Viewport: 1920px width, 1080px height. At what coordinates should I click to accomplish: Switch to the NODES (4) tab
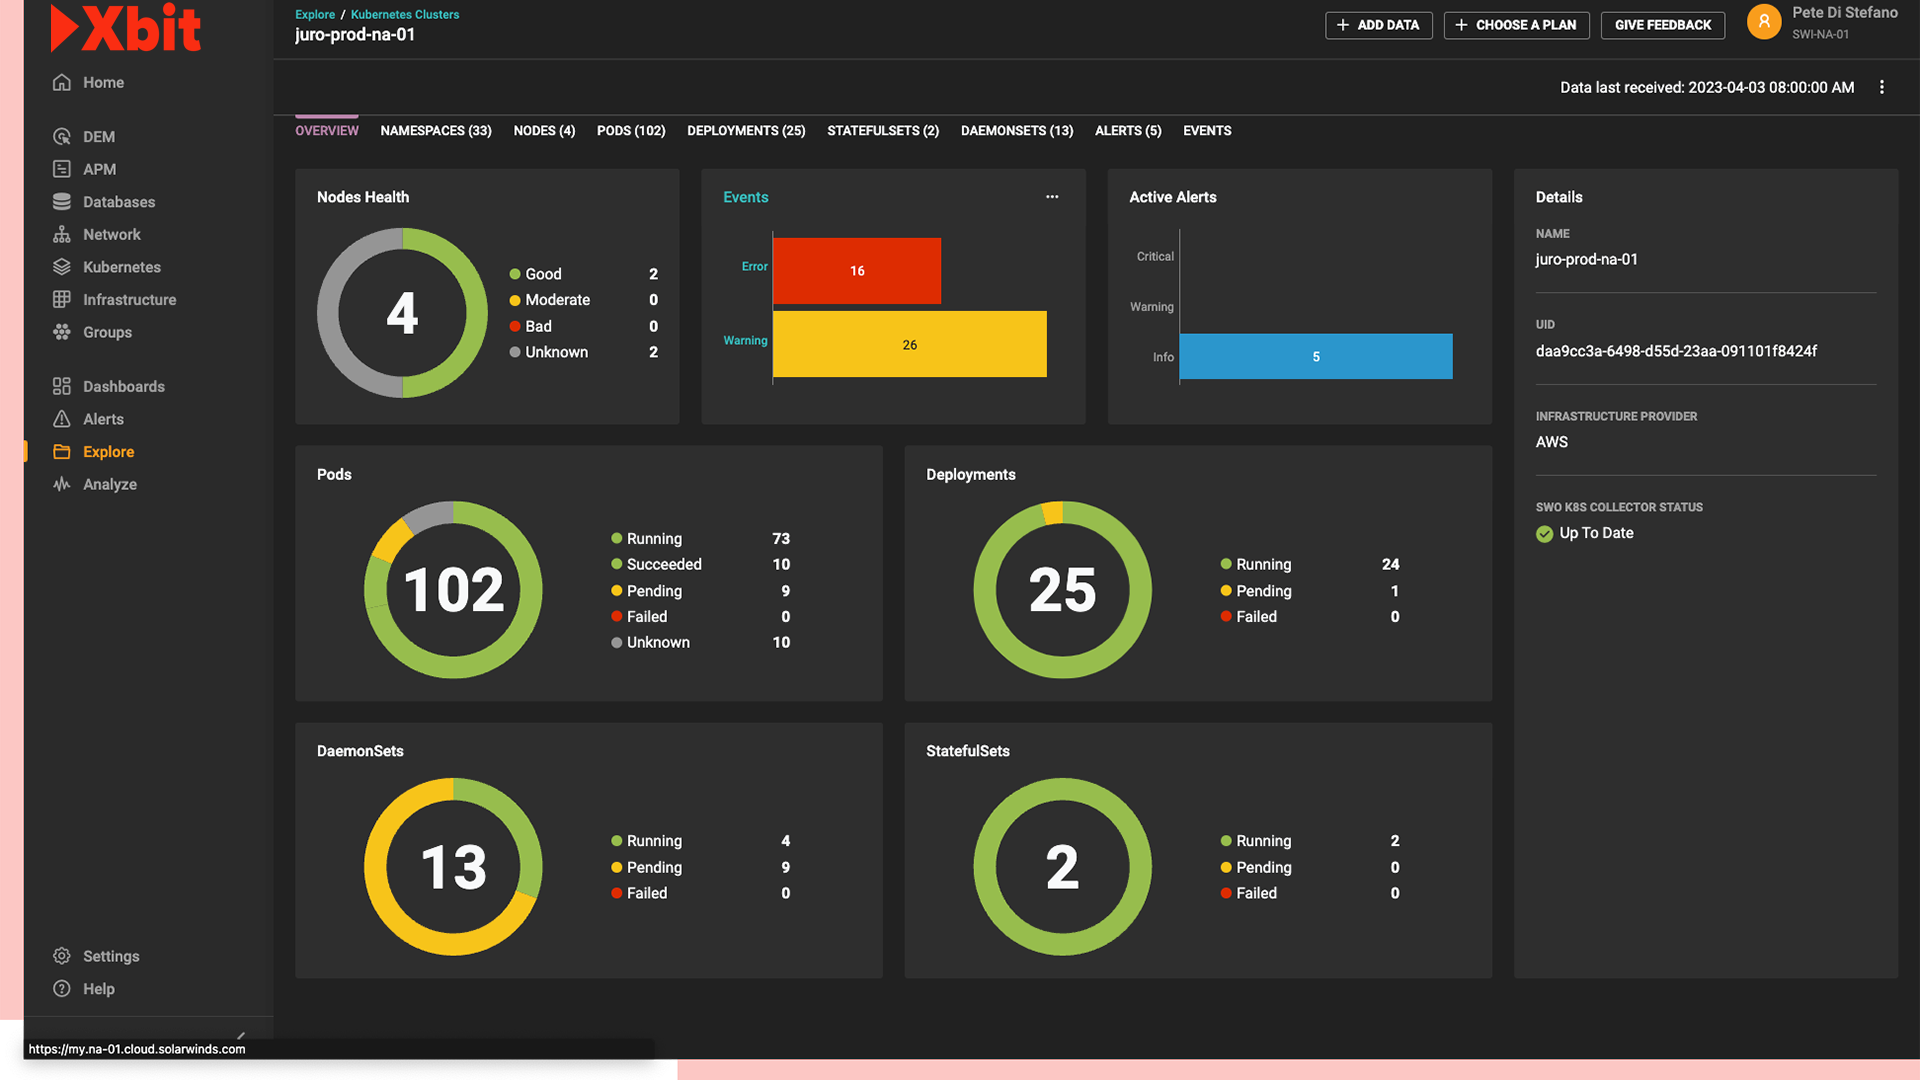pos(543,129)
